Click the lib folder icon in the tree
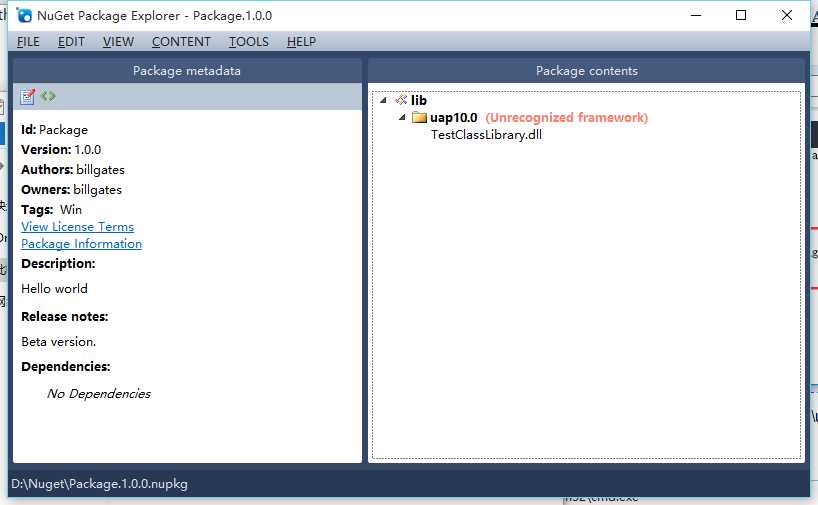This screenshot has width=818, height=505. (x=400, y=100)
